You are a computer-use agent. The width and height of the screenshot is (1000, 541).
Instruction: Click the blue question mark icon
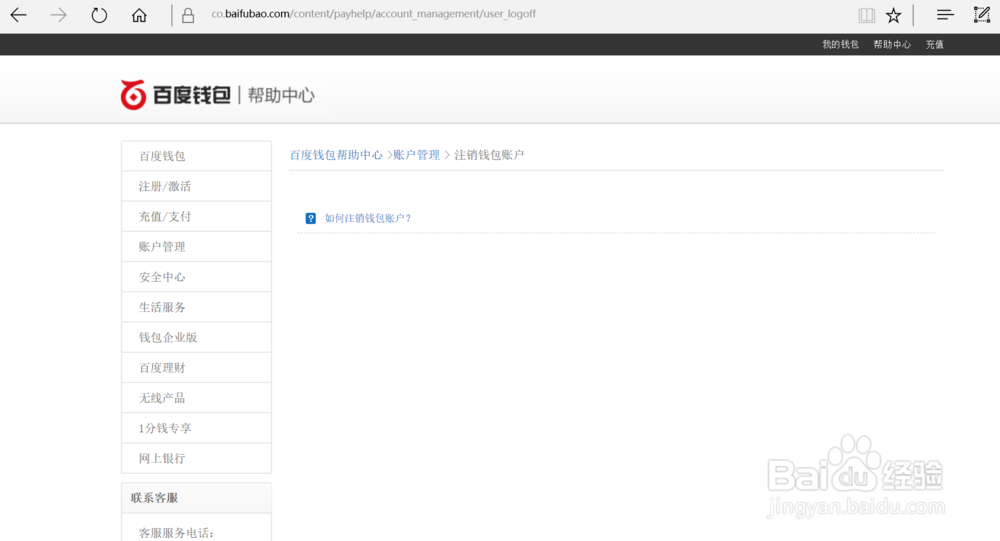311,218
